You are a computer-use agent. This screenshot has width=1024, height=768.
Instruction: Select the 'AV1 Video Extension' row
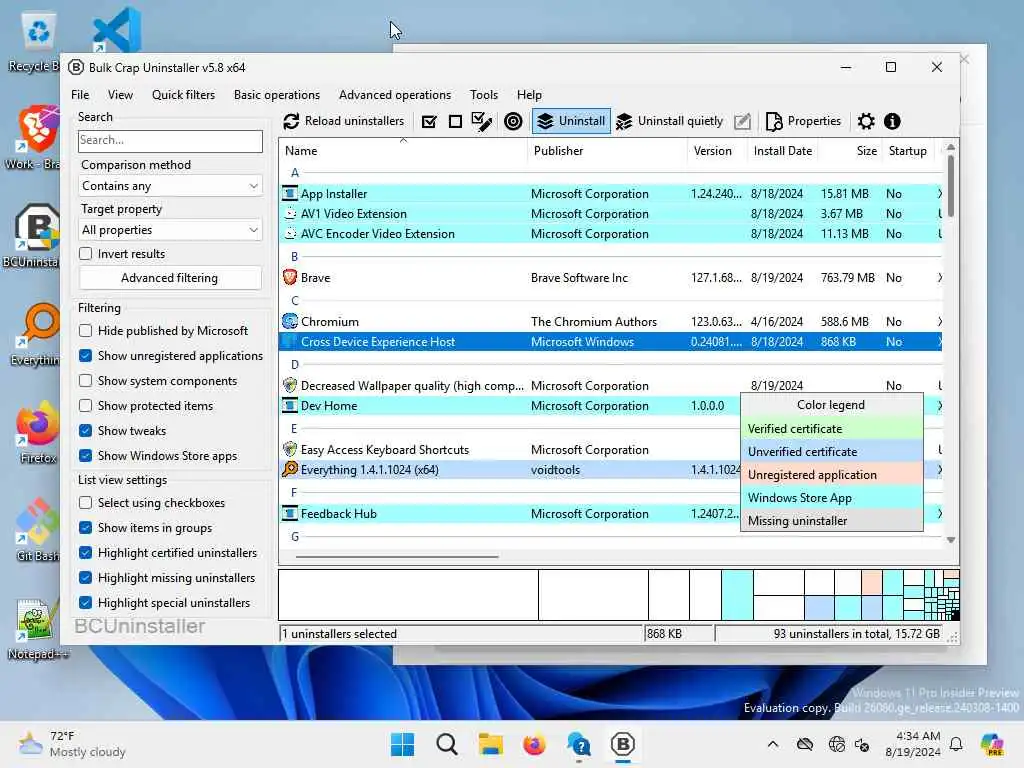click(x=611, y=214)
